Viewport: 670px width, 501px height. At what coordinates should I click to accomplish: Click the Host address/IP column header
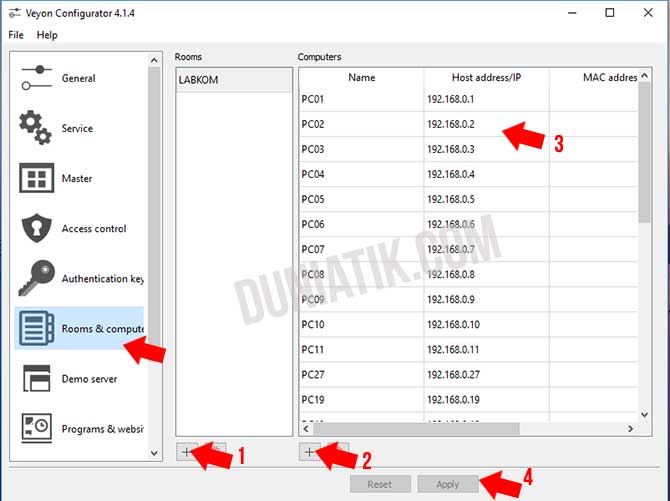[x=486, y=77]
